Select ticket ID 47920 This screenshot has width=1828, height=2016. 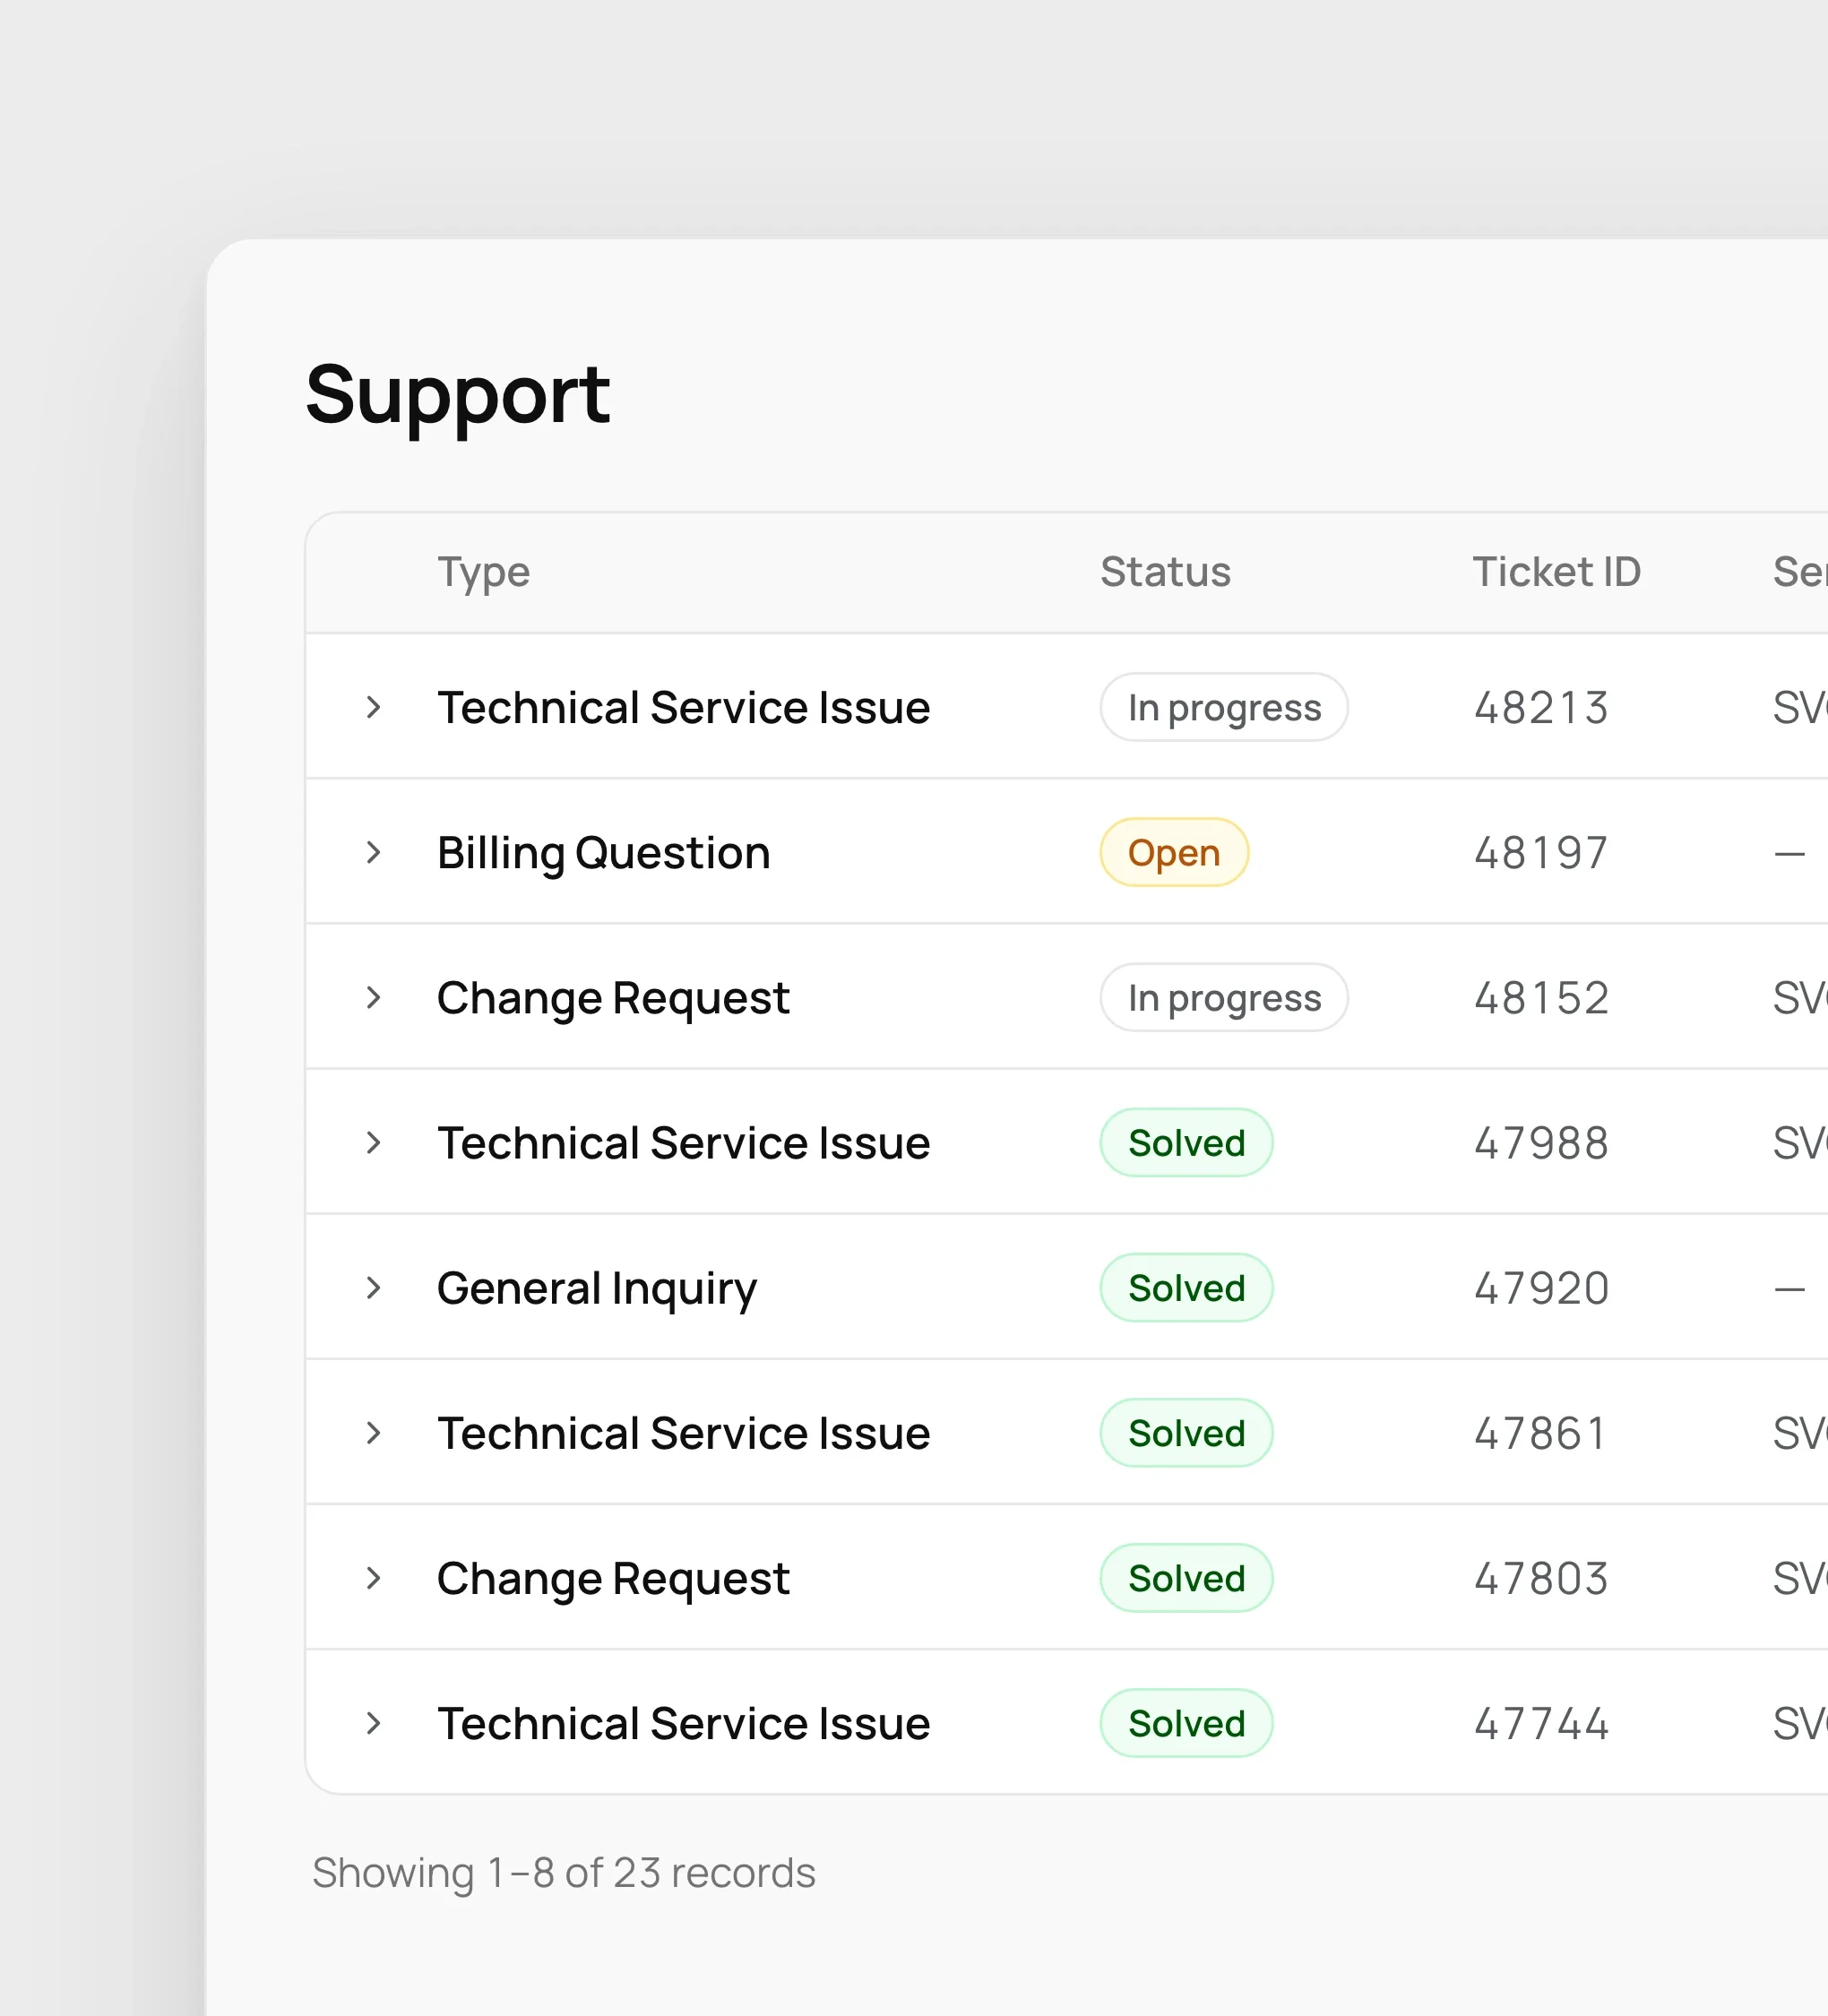(1541, 1288)
